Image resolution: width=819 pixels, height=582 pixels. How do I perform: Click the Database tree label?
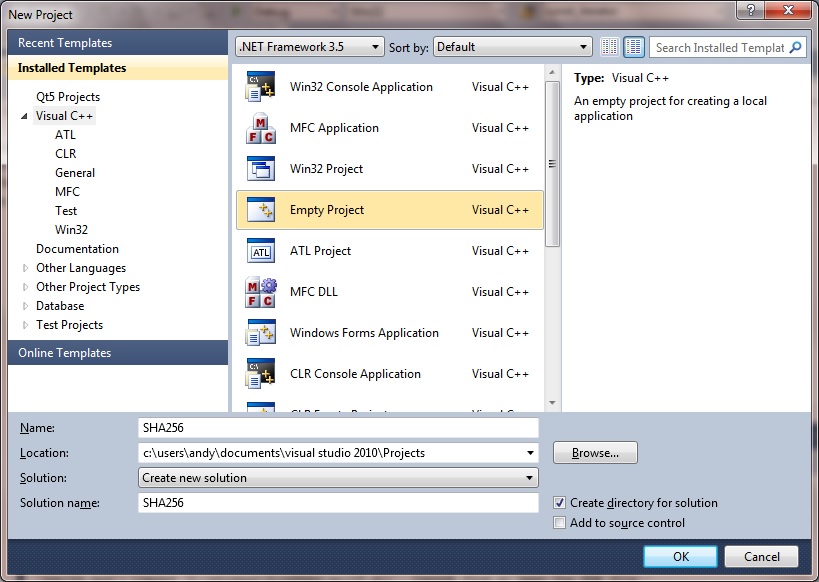click(60, 306)
